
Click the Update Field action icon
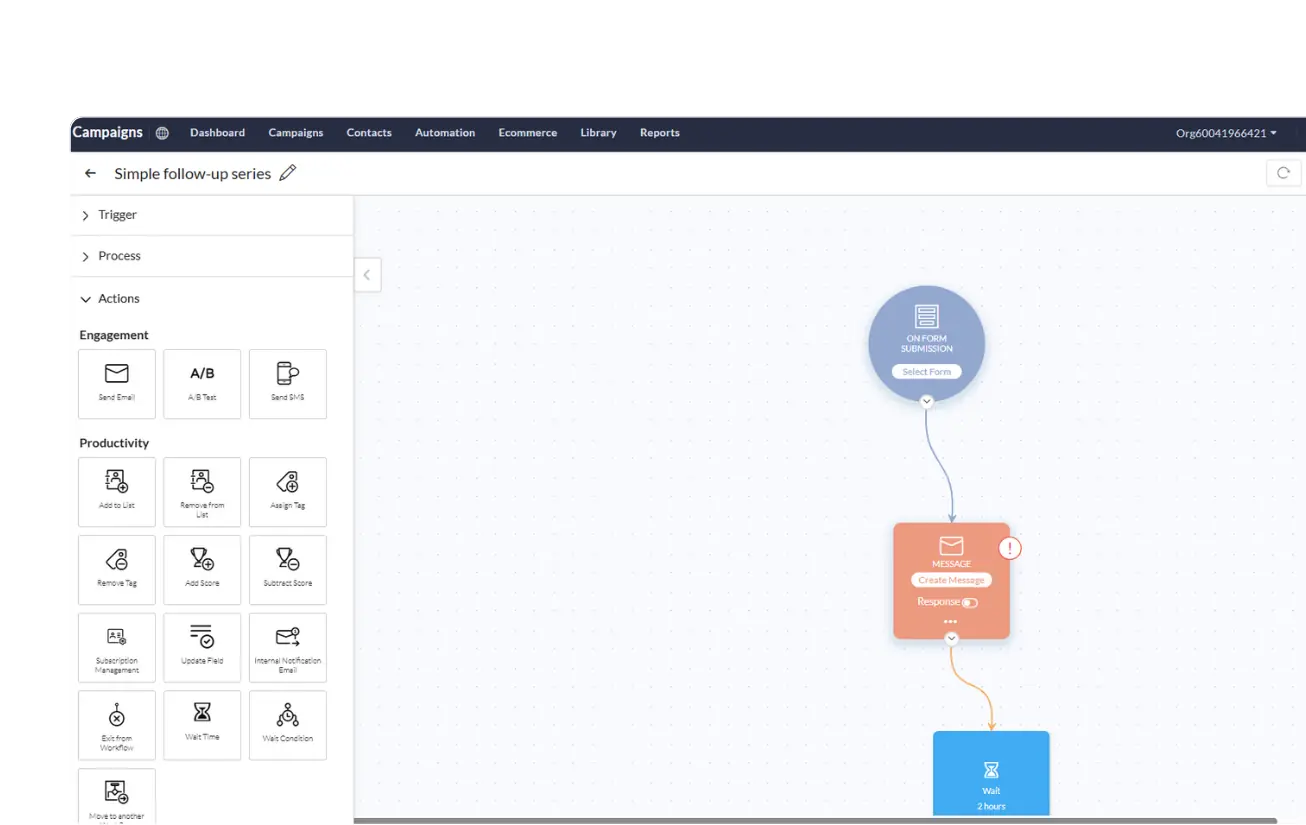coord(202,637)
